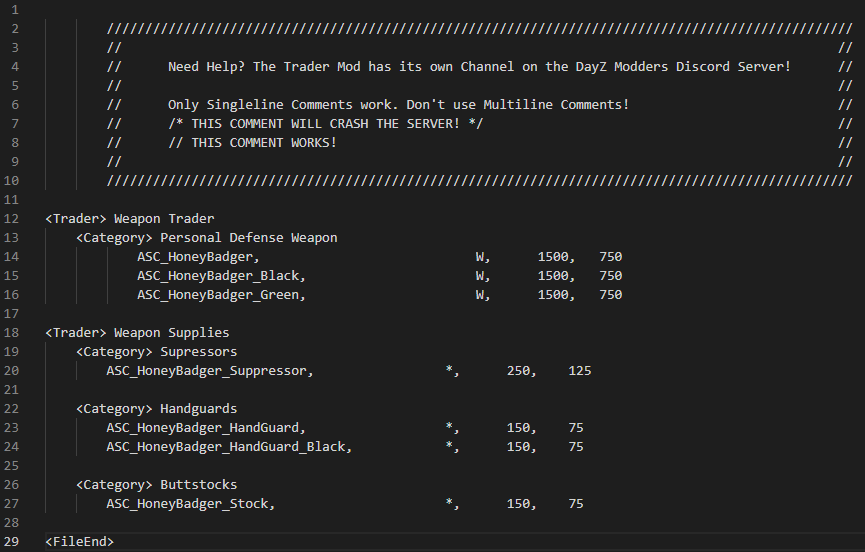
Task: Click the ASC_HoneyBadger_Stock entry
Action: [x=190, y=504]
